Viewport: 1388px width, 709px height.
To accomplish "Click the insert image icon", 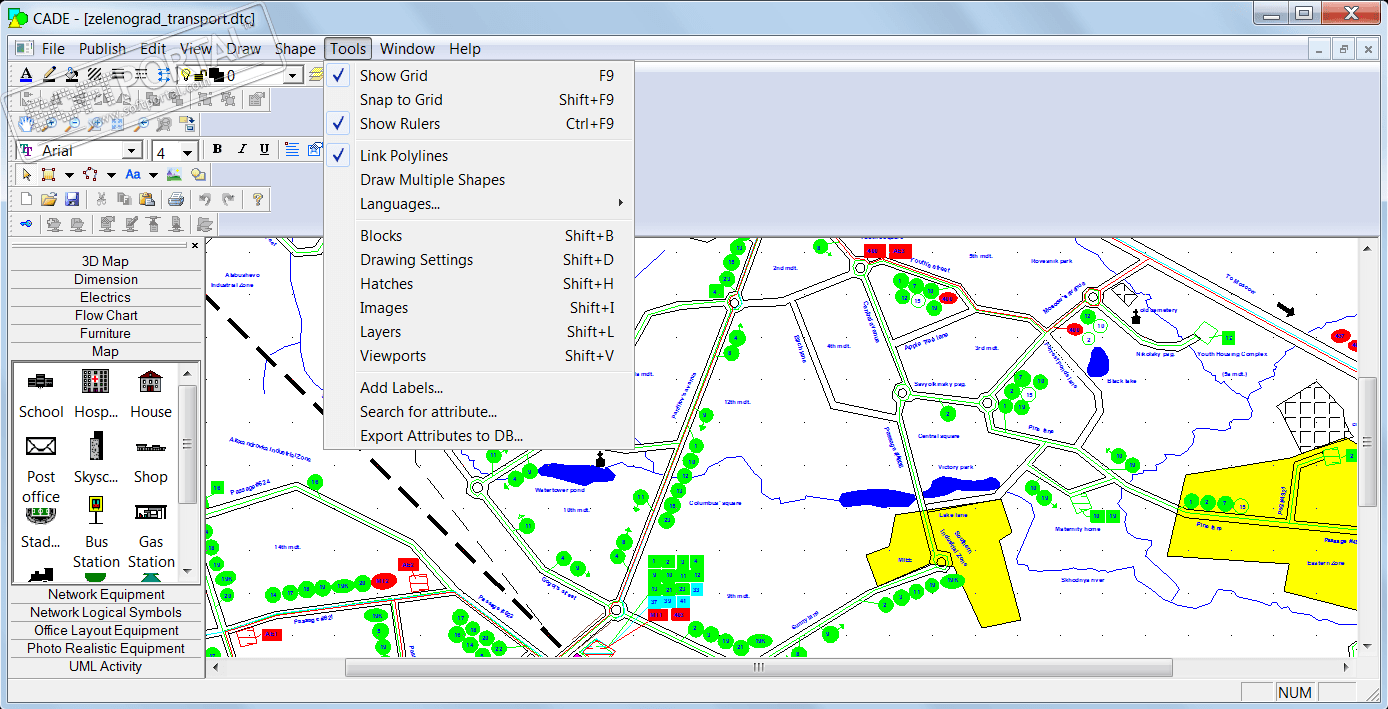I will (174, 174).
